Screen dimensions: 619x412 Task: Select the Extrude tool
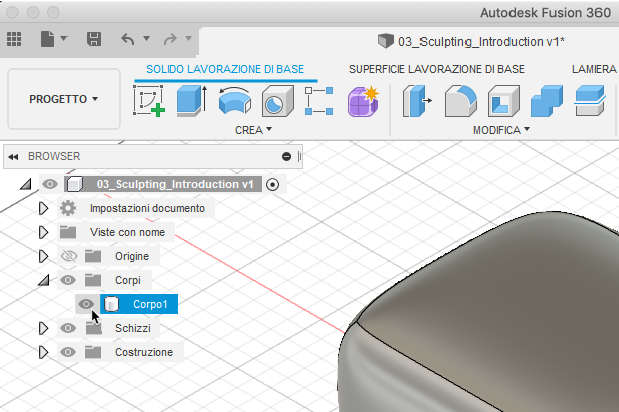click(x=192, y=101)
